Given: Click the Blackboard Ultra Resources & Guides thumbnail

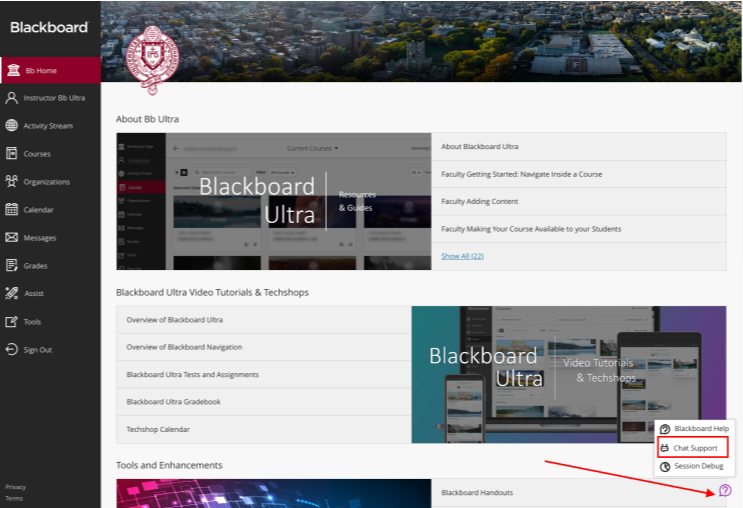Looking at the screenshot, I should pyautogui.click(x=274, y=201).
